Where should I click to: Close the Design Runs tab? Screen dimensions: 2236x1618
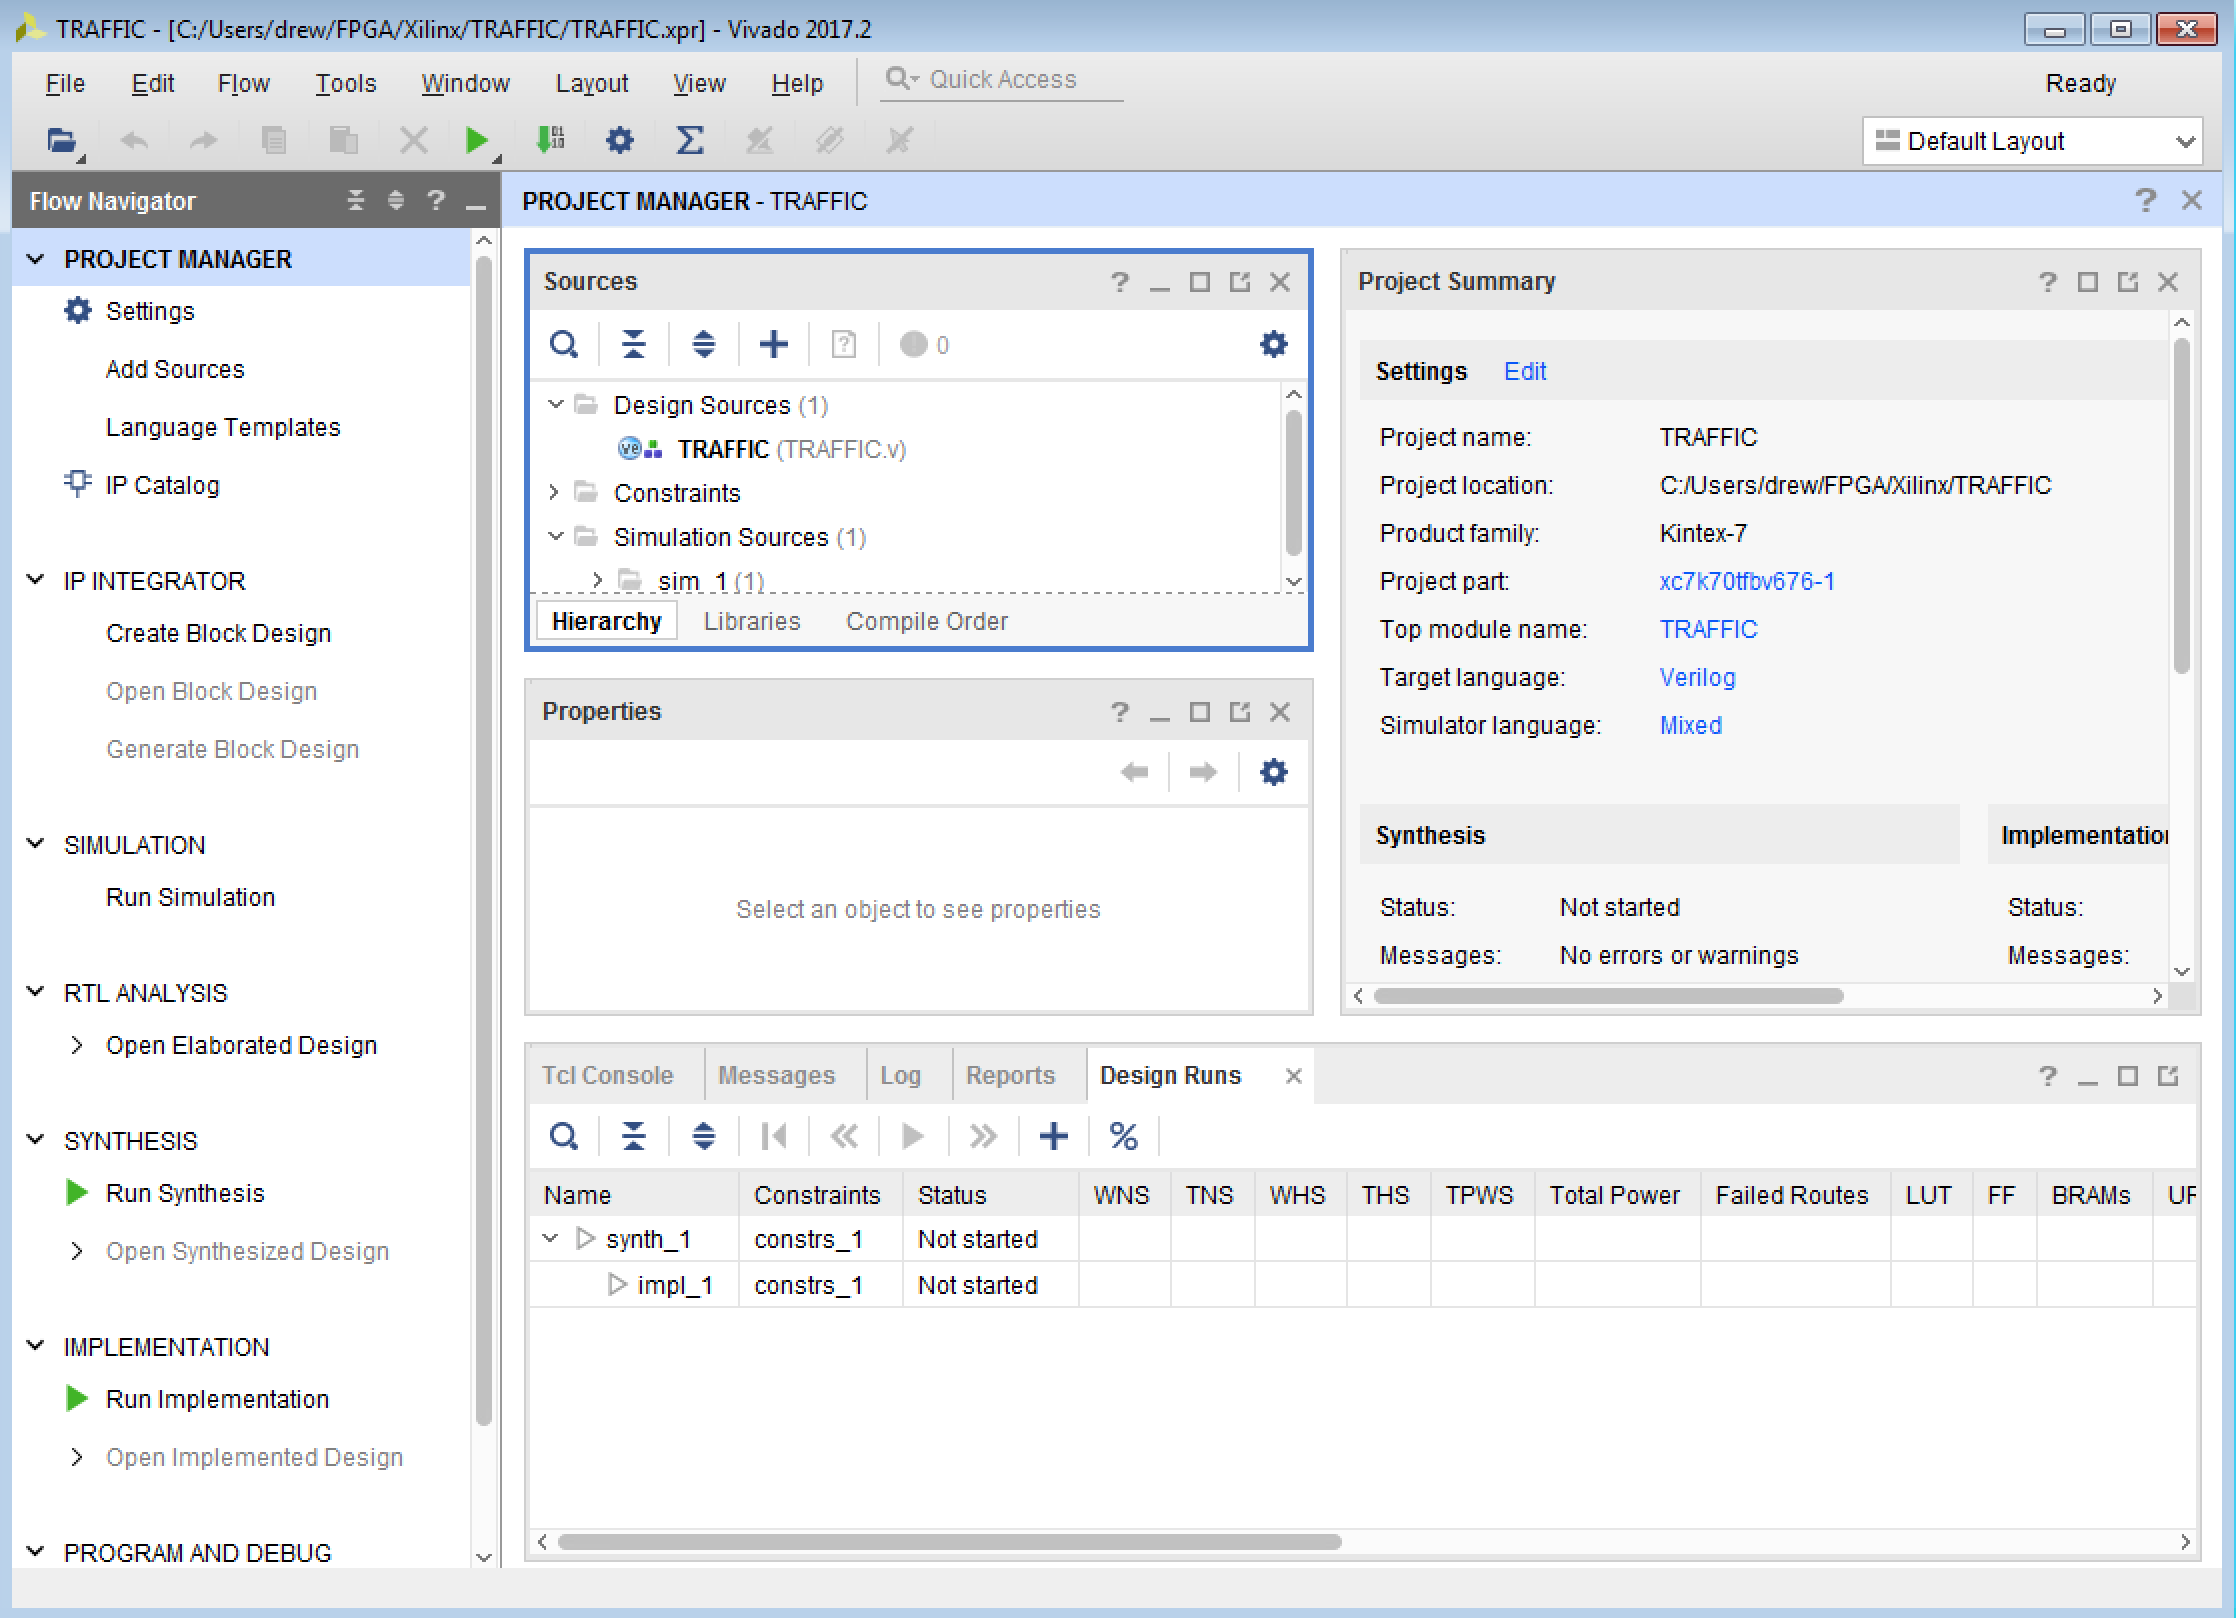[1293, 1076]
